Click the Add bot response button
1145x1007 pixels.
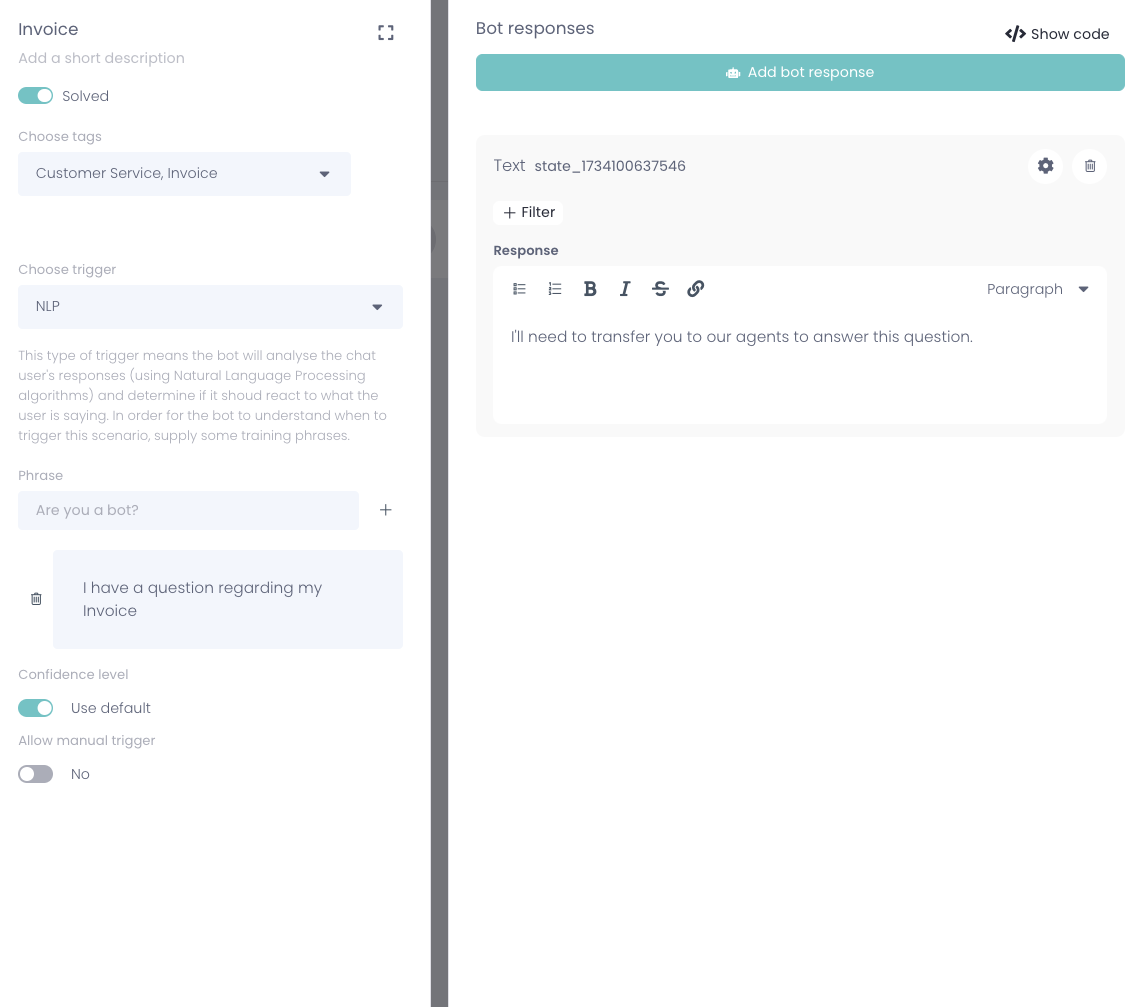tap(800, 73)
